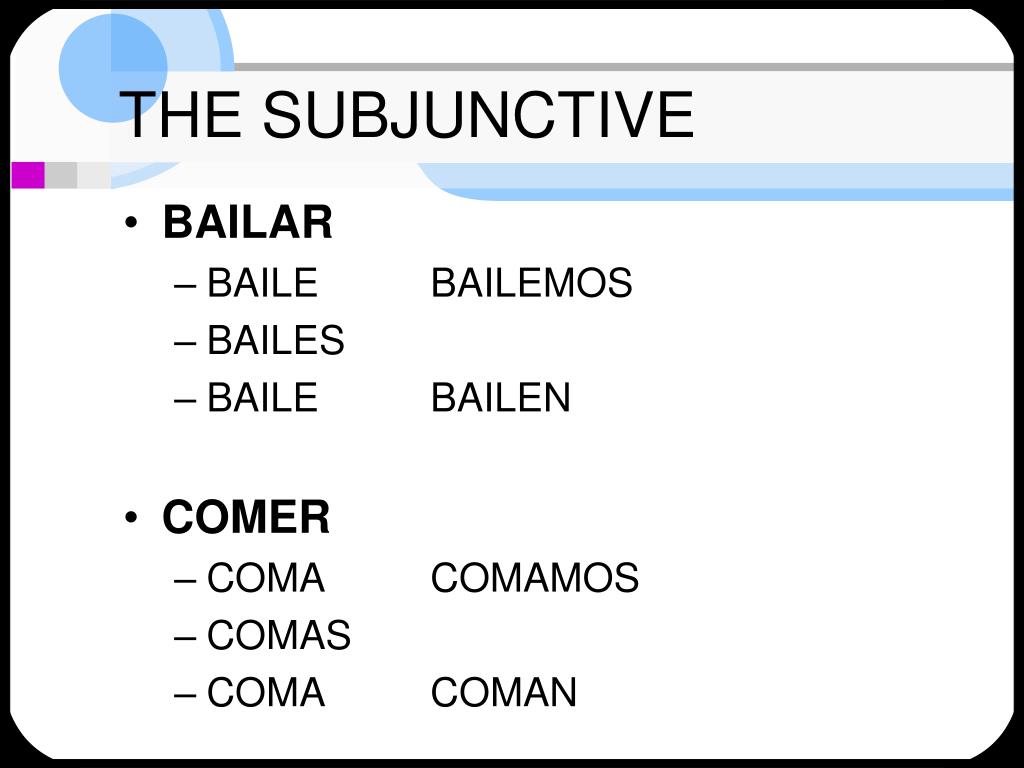The height and width of the screenshot is (768, 1024).
Task: Select the BAILAR bullet heading
Action: click(x=248, y=222)
